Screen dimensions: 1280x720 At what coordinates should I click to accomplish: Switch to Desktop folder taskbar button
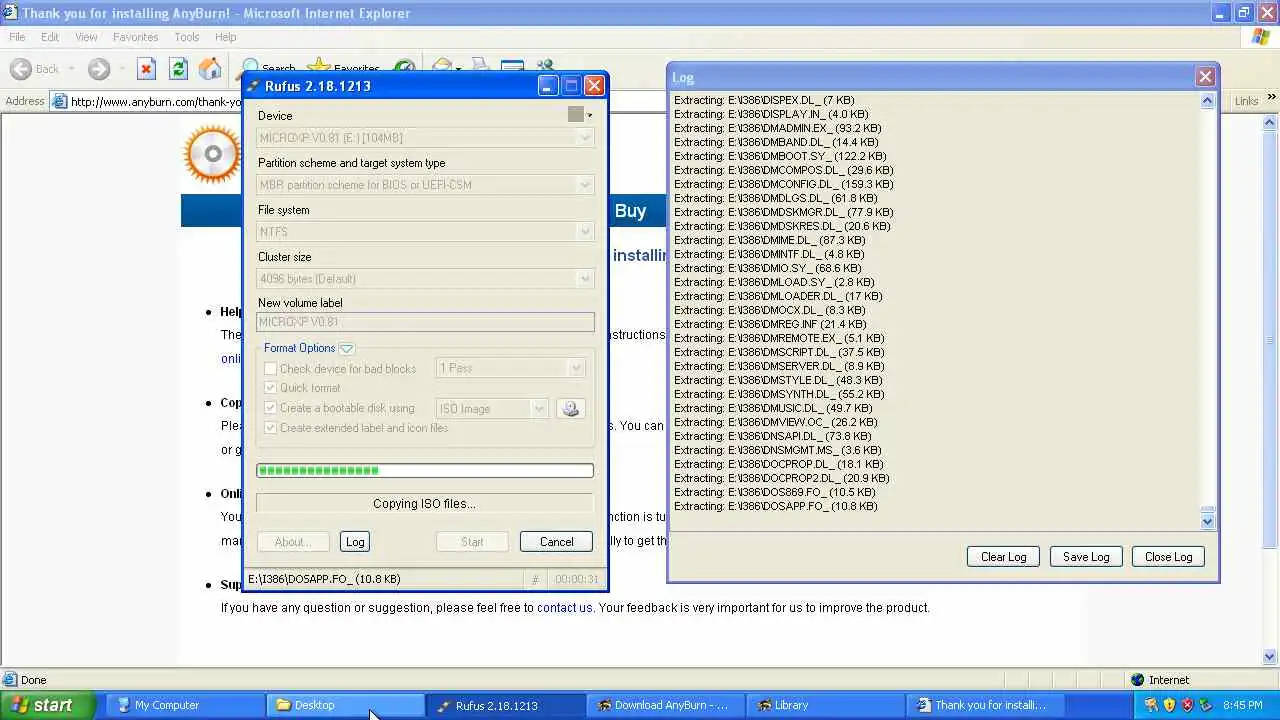click(x=345, y=705)
